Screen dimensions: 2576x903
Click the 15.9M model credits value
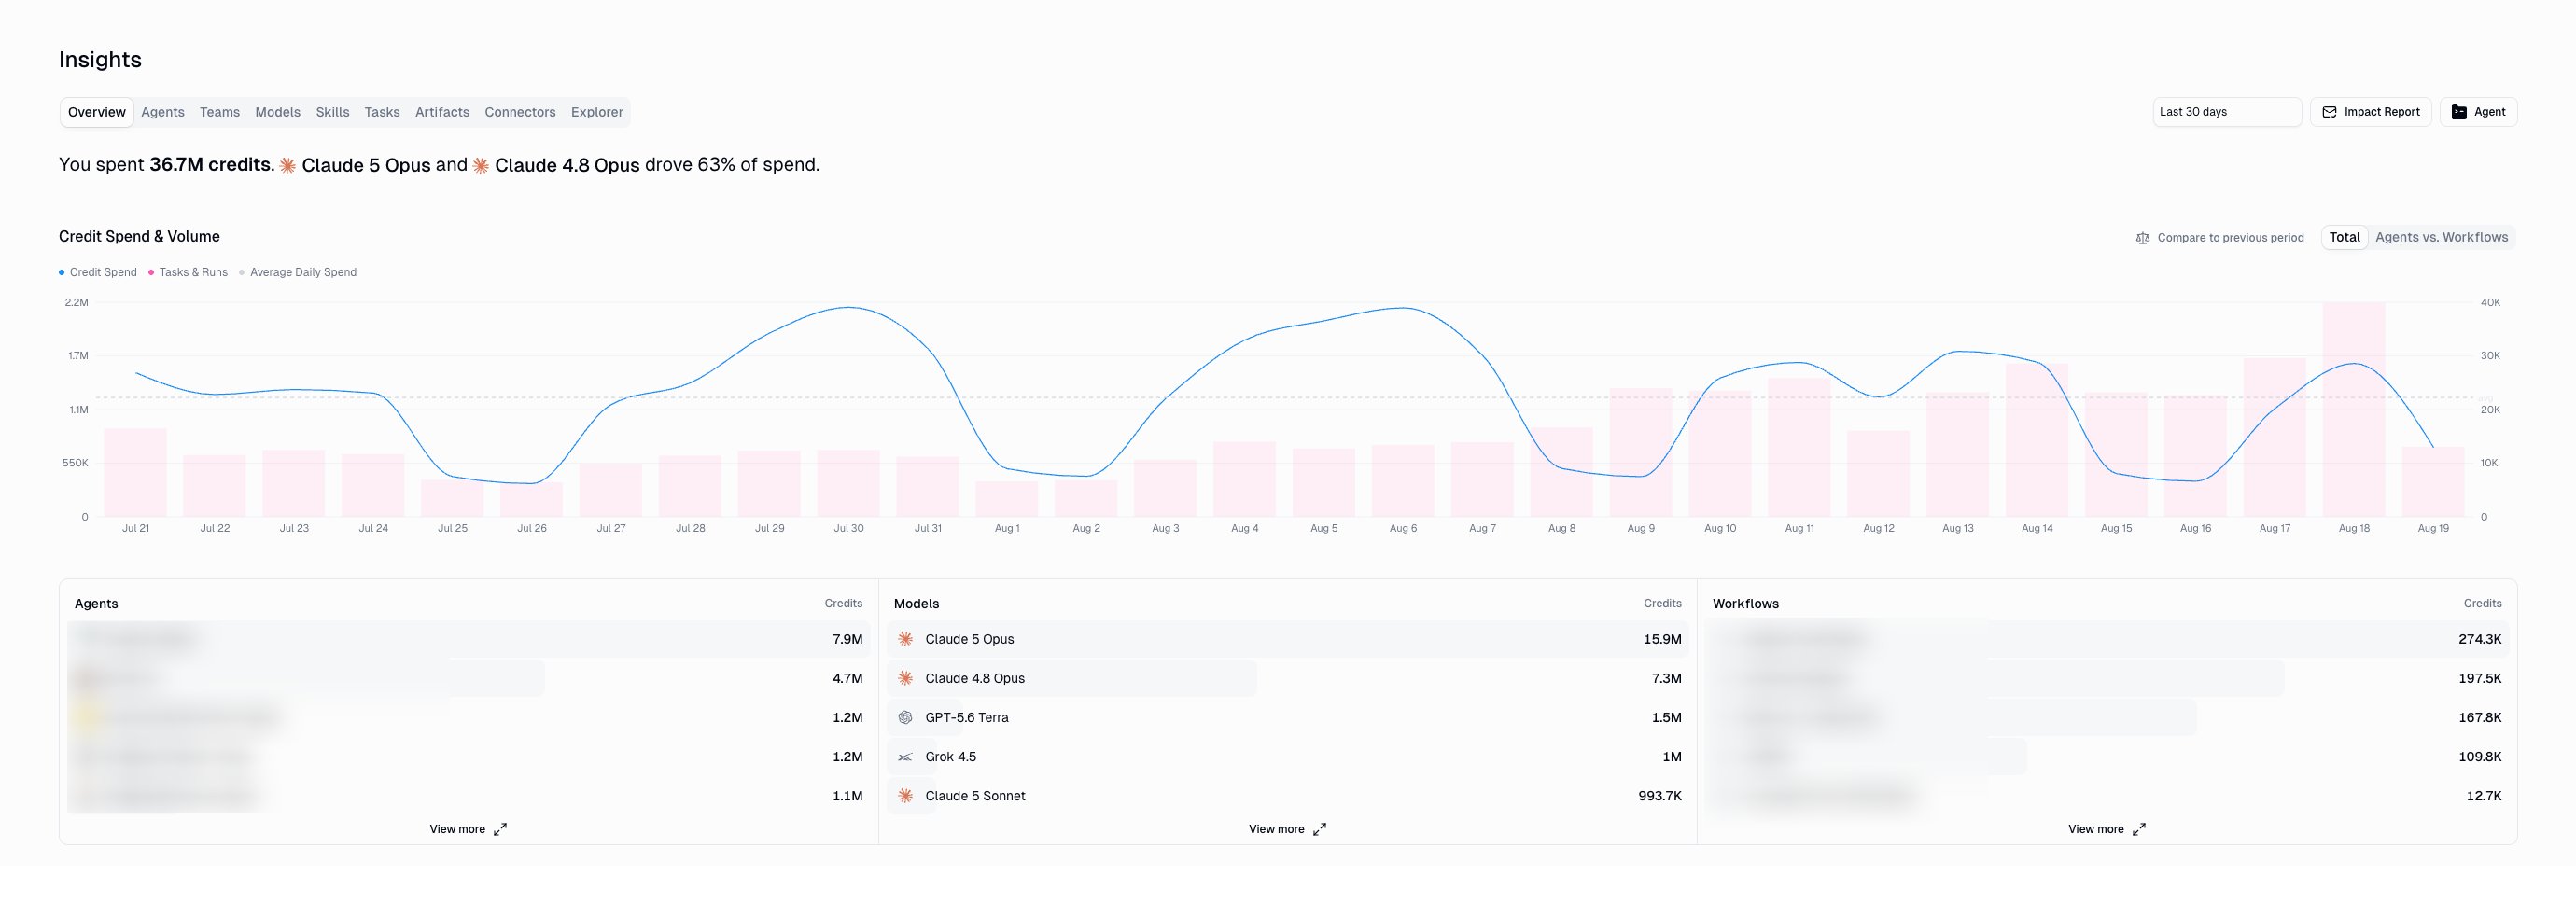[1662, 639]
